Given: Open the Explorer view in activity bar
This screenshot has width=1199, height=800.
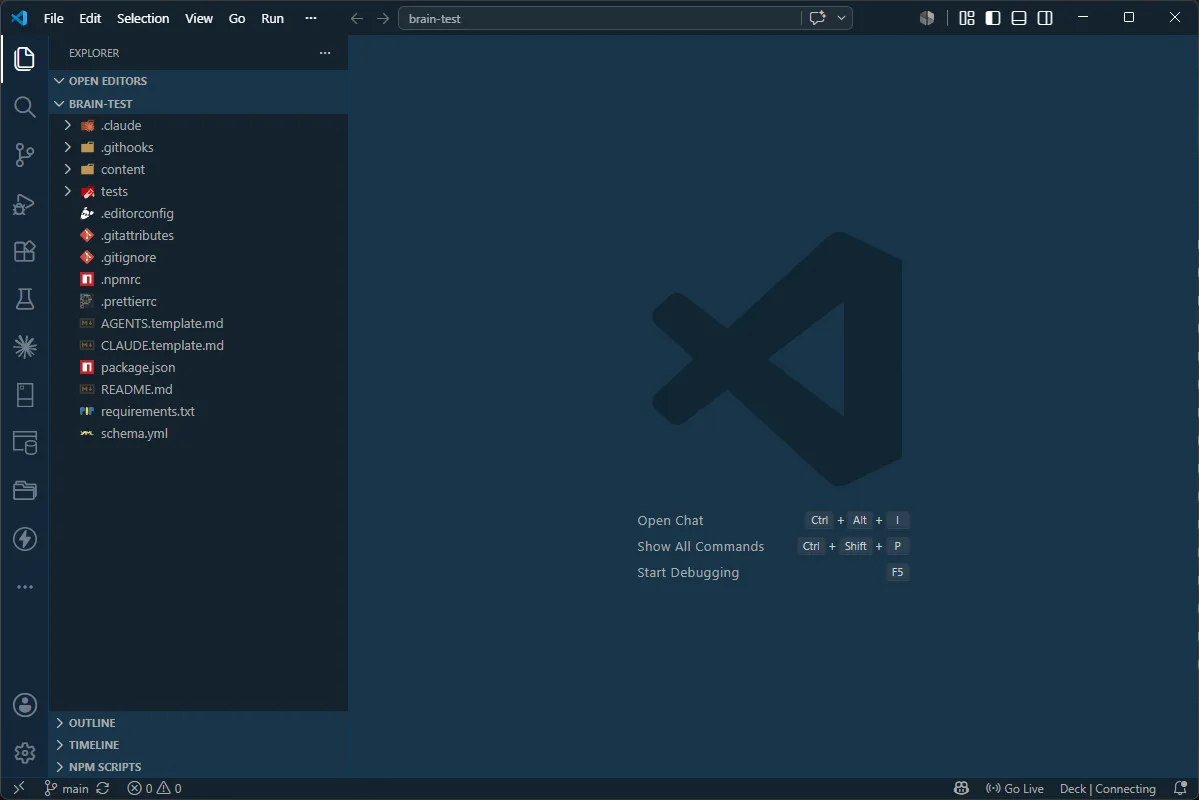Looking at the screenshot, I should 24,59.
